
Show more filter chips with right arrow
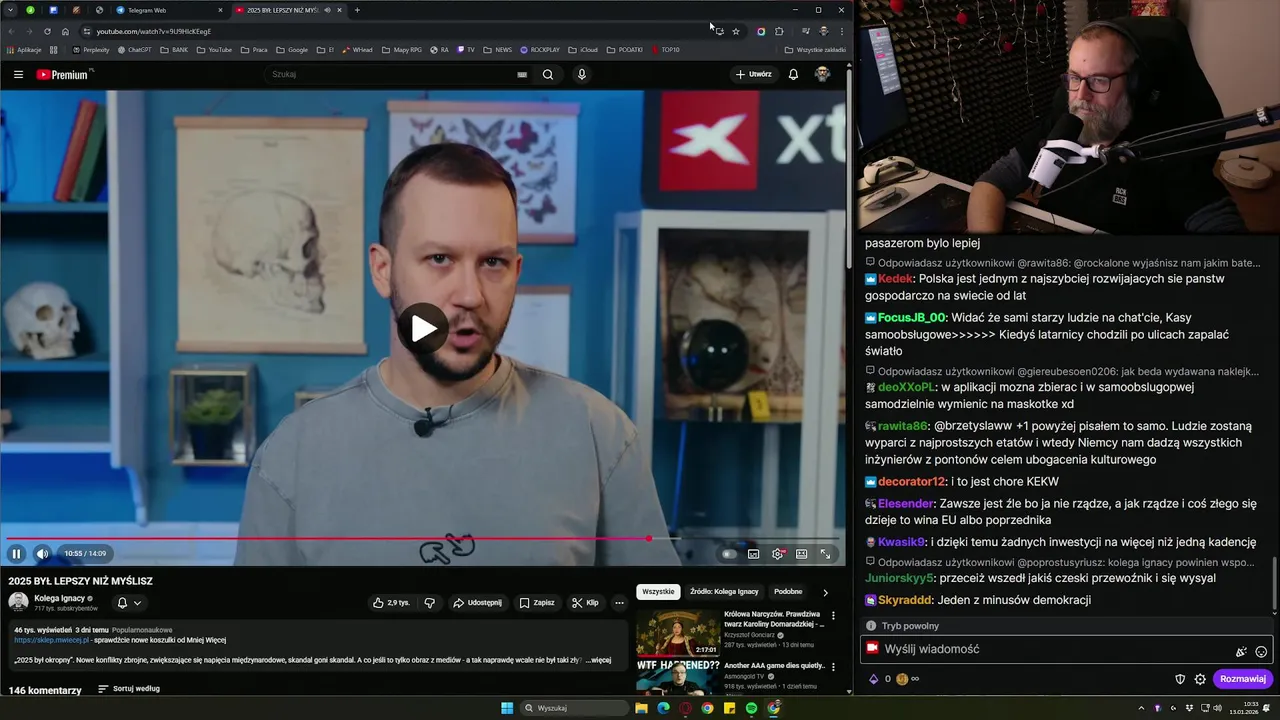(x=825, y=592)
